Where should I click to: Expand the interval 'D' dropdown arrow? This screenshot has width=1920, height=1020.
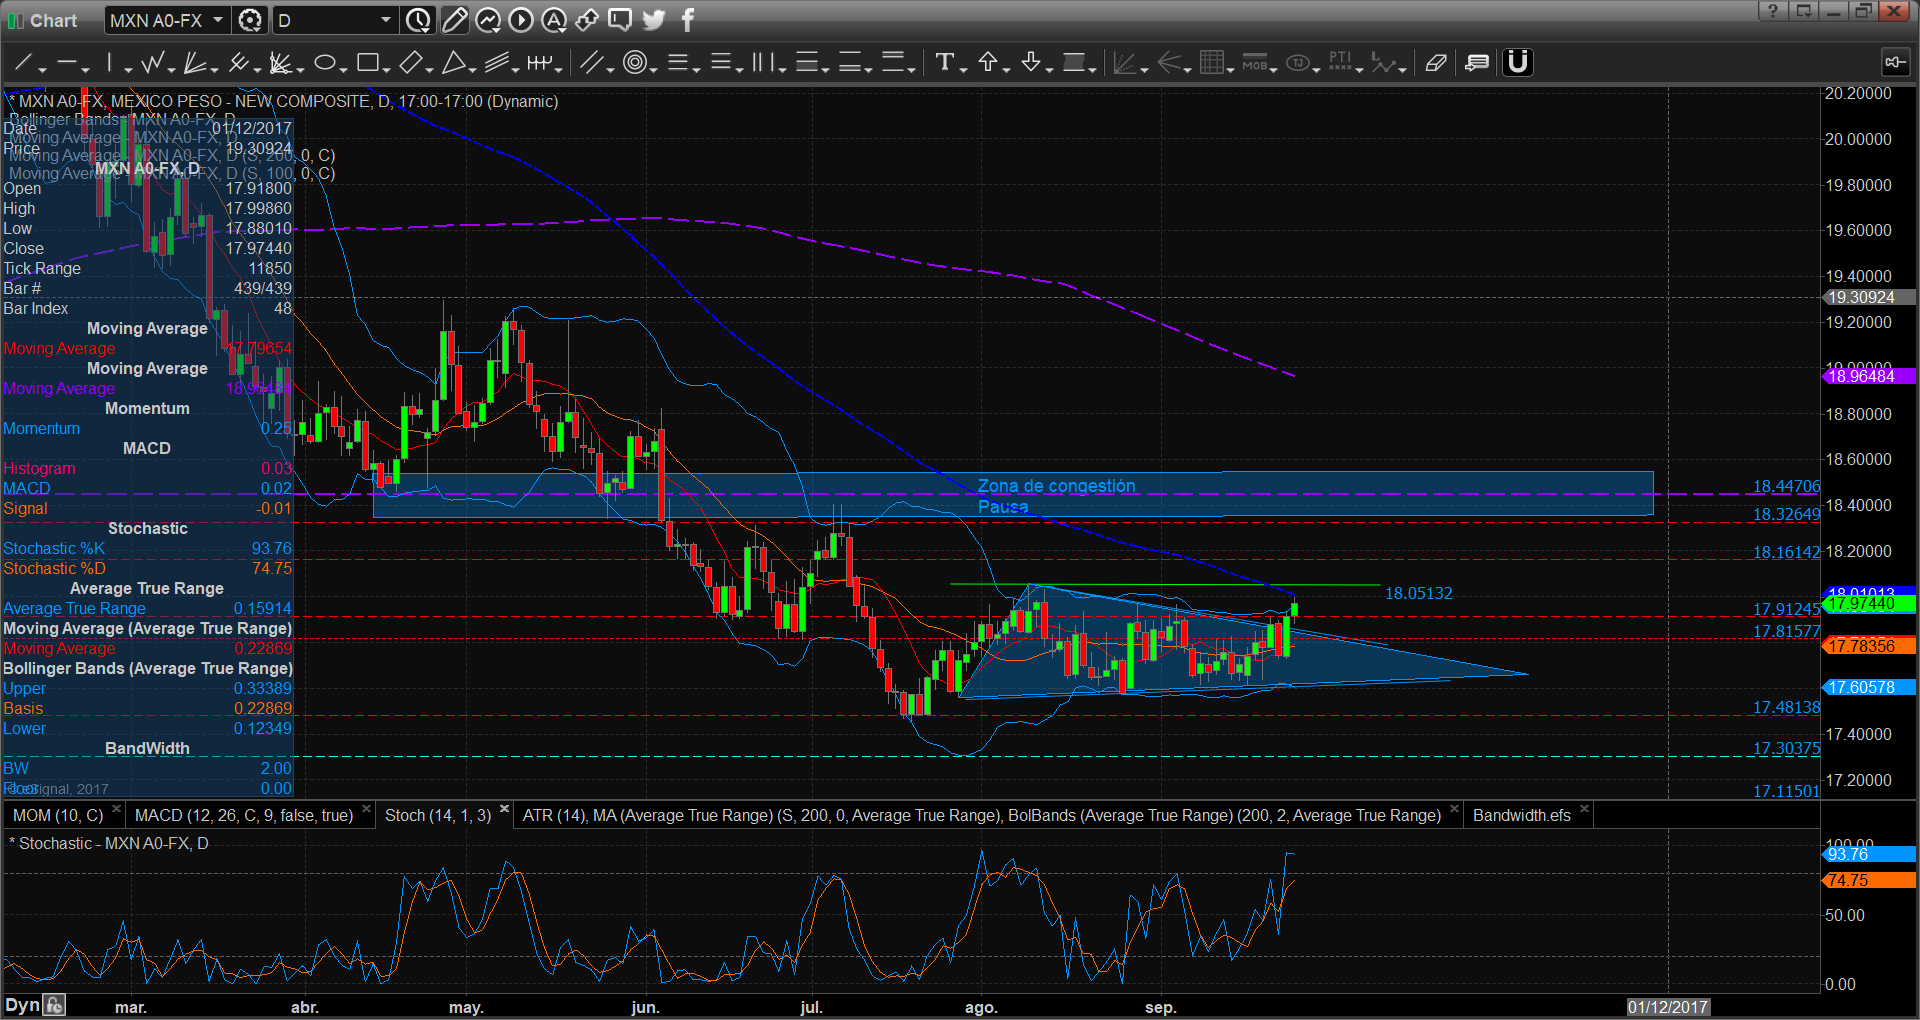(386, 20)
